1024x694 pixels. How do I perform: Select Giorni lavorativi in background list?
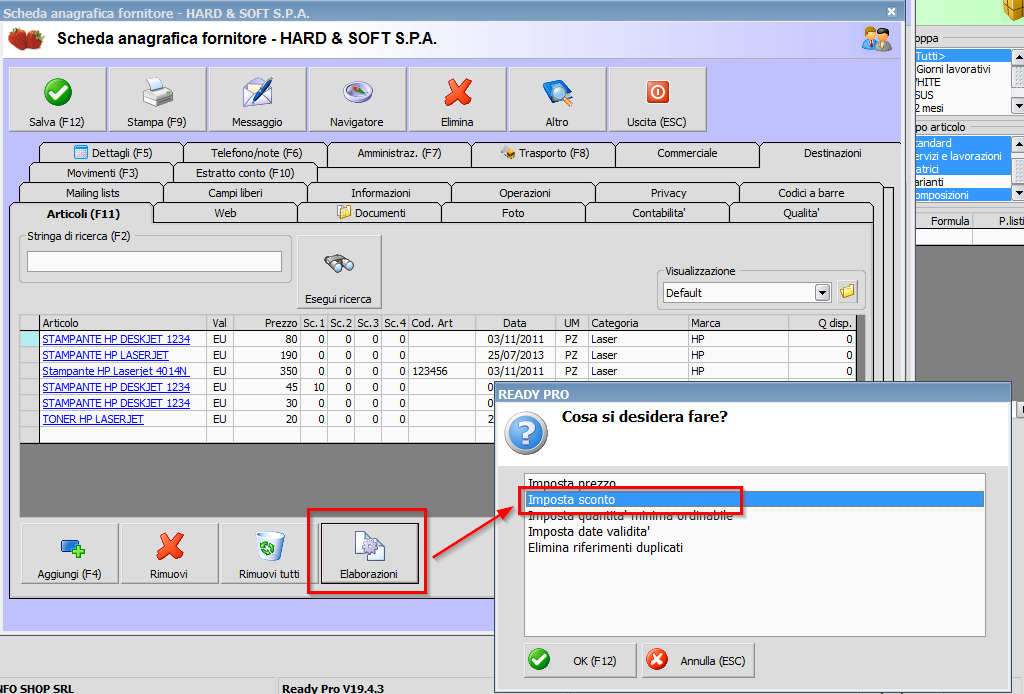(963, 69)
